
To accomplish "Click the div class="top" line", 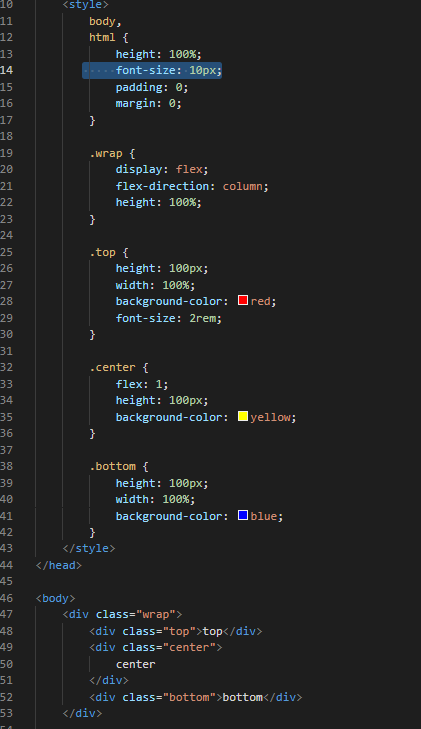I will 176,631.
